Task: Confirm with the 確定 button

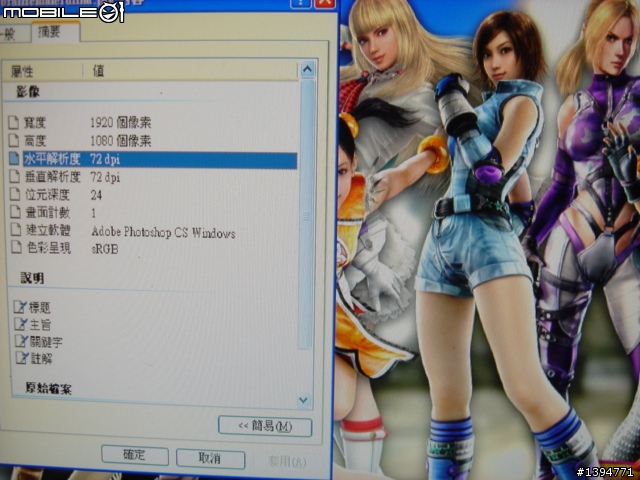Action: 135,455
